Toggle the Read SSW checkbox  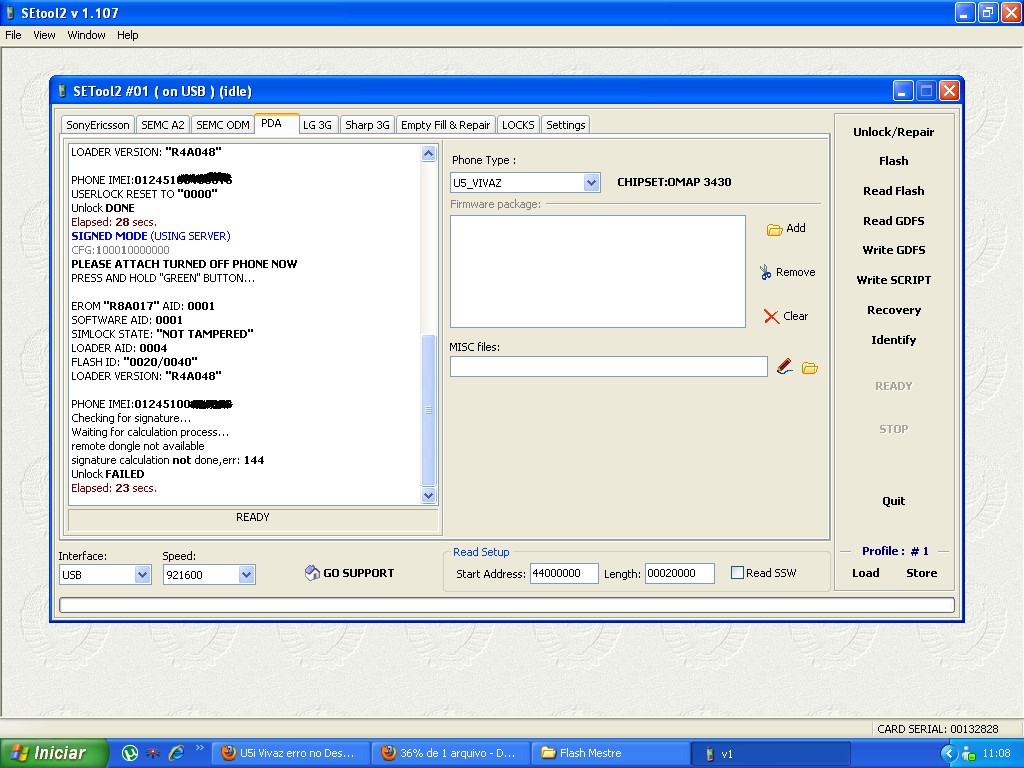(737, 573)
